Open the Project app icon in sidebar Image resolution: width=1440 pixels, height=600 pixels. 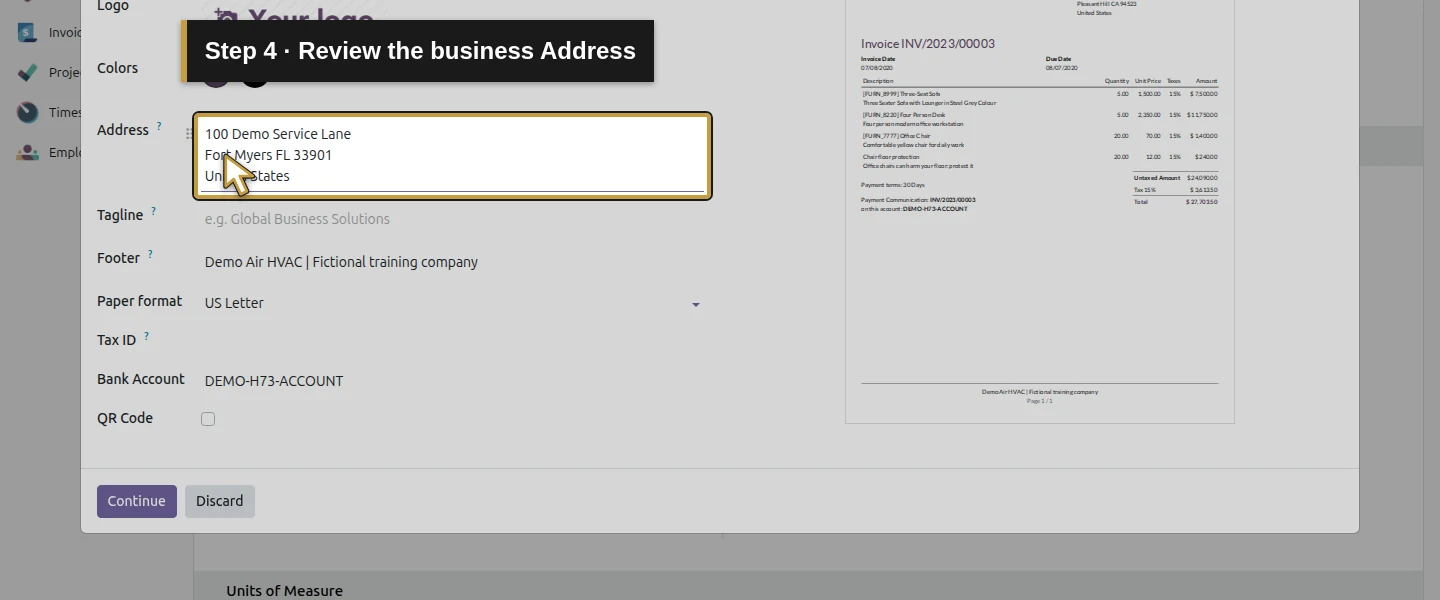(28, 72)
